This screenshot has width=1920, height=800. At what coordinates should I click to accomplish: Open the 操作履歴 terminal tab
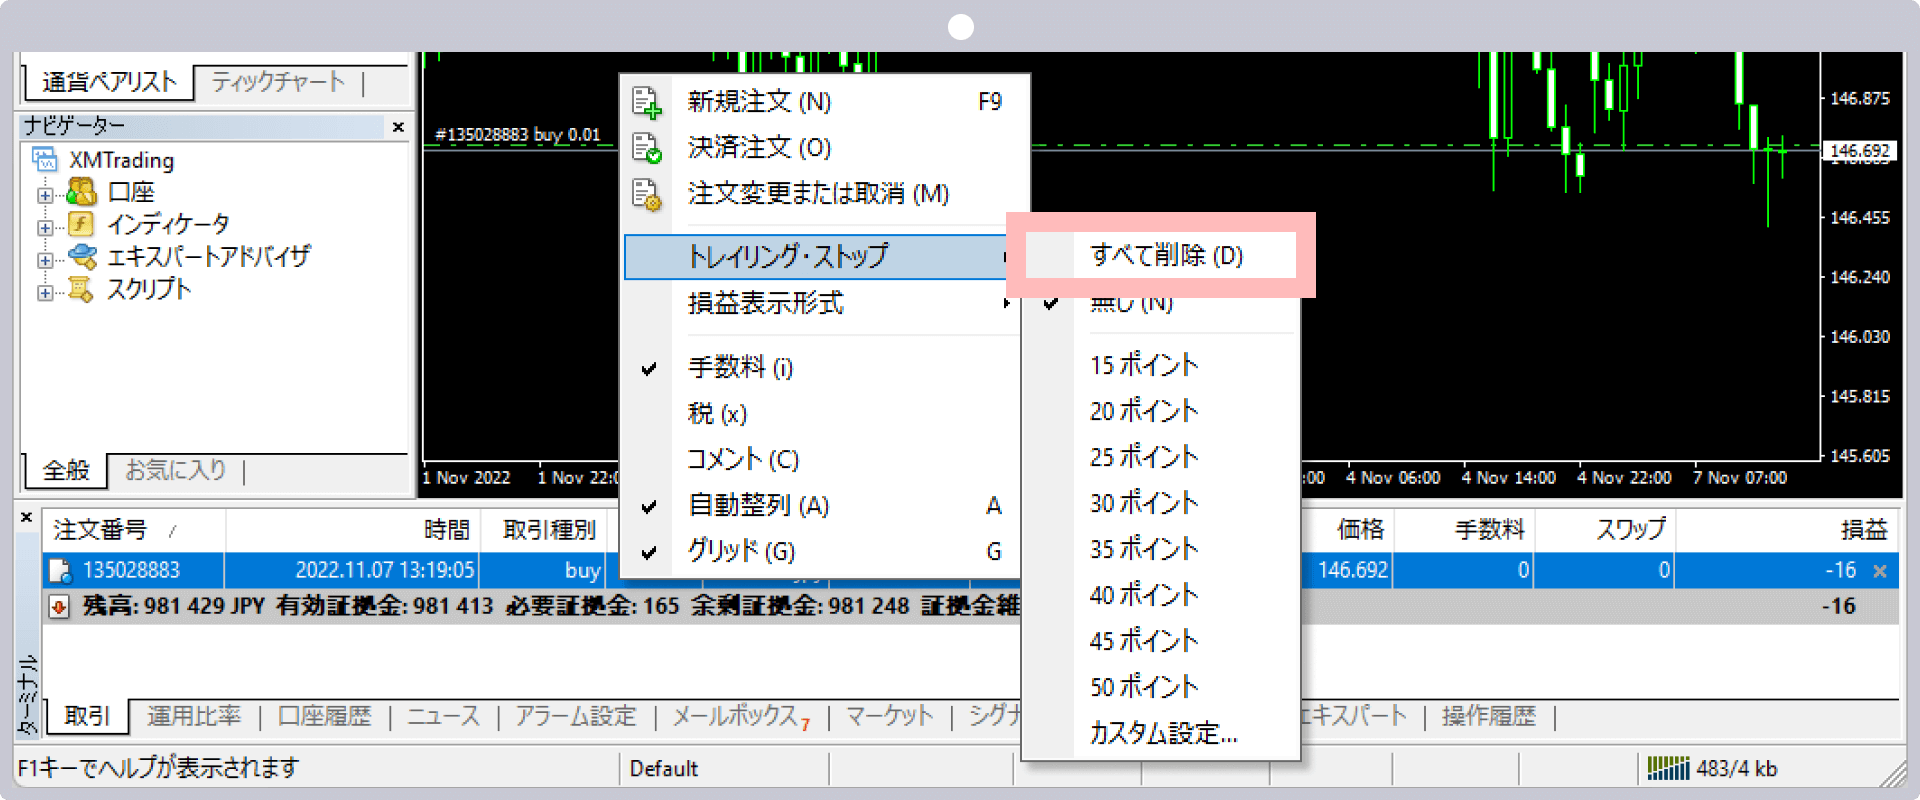point(1488,716)
